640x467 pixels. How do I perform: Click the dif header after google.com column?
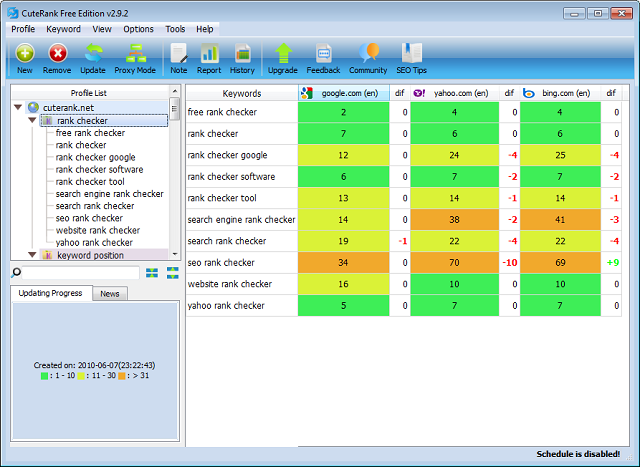(400, 93)
